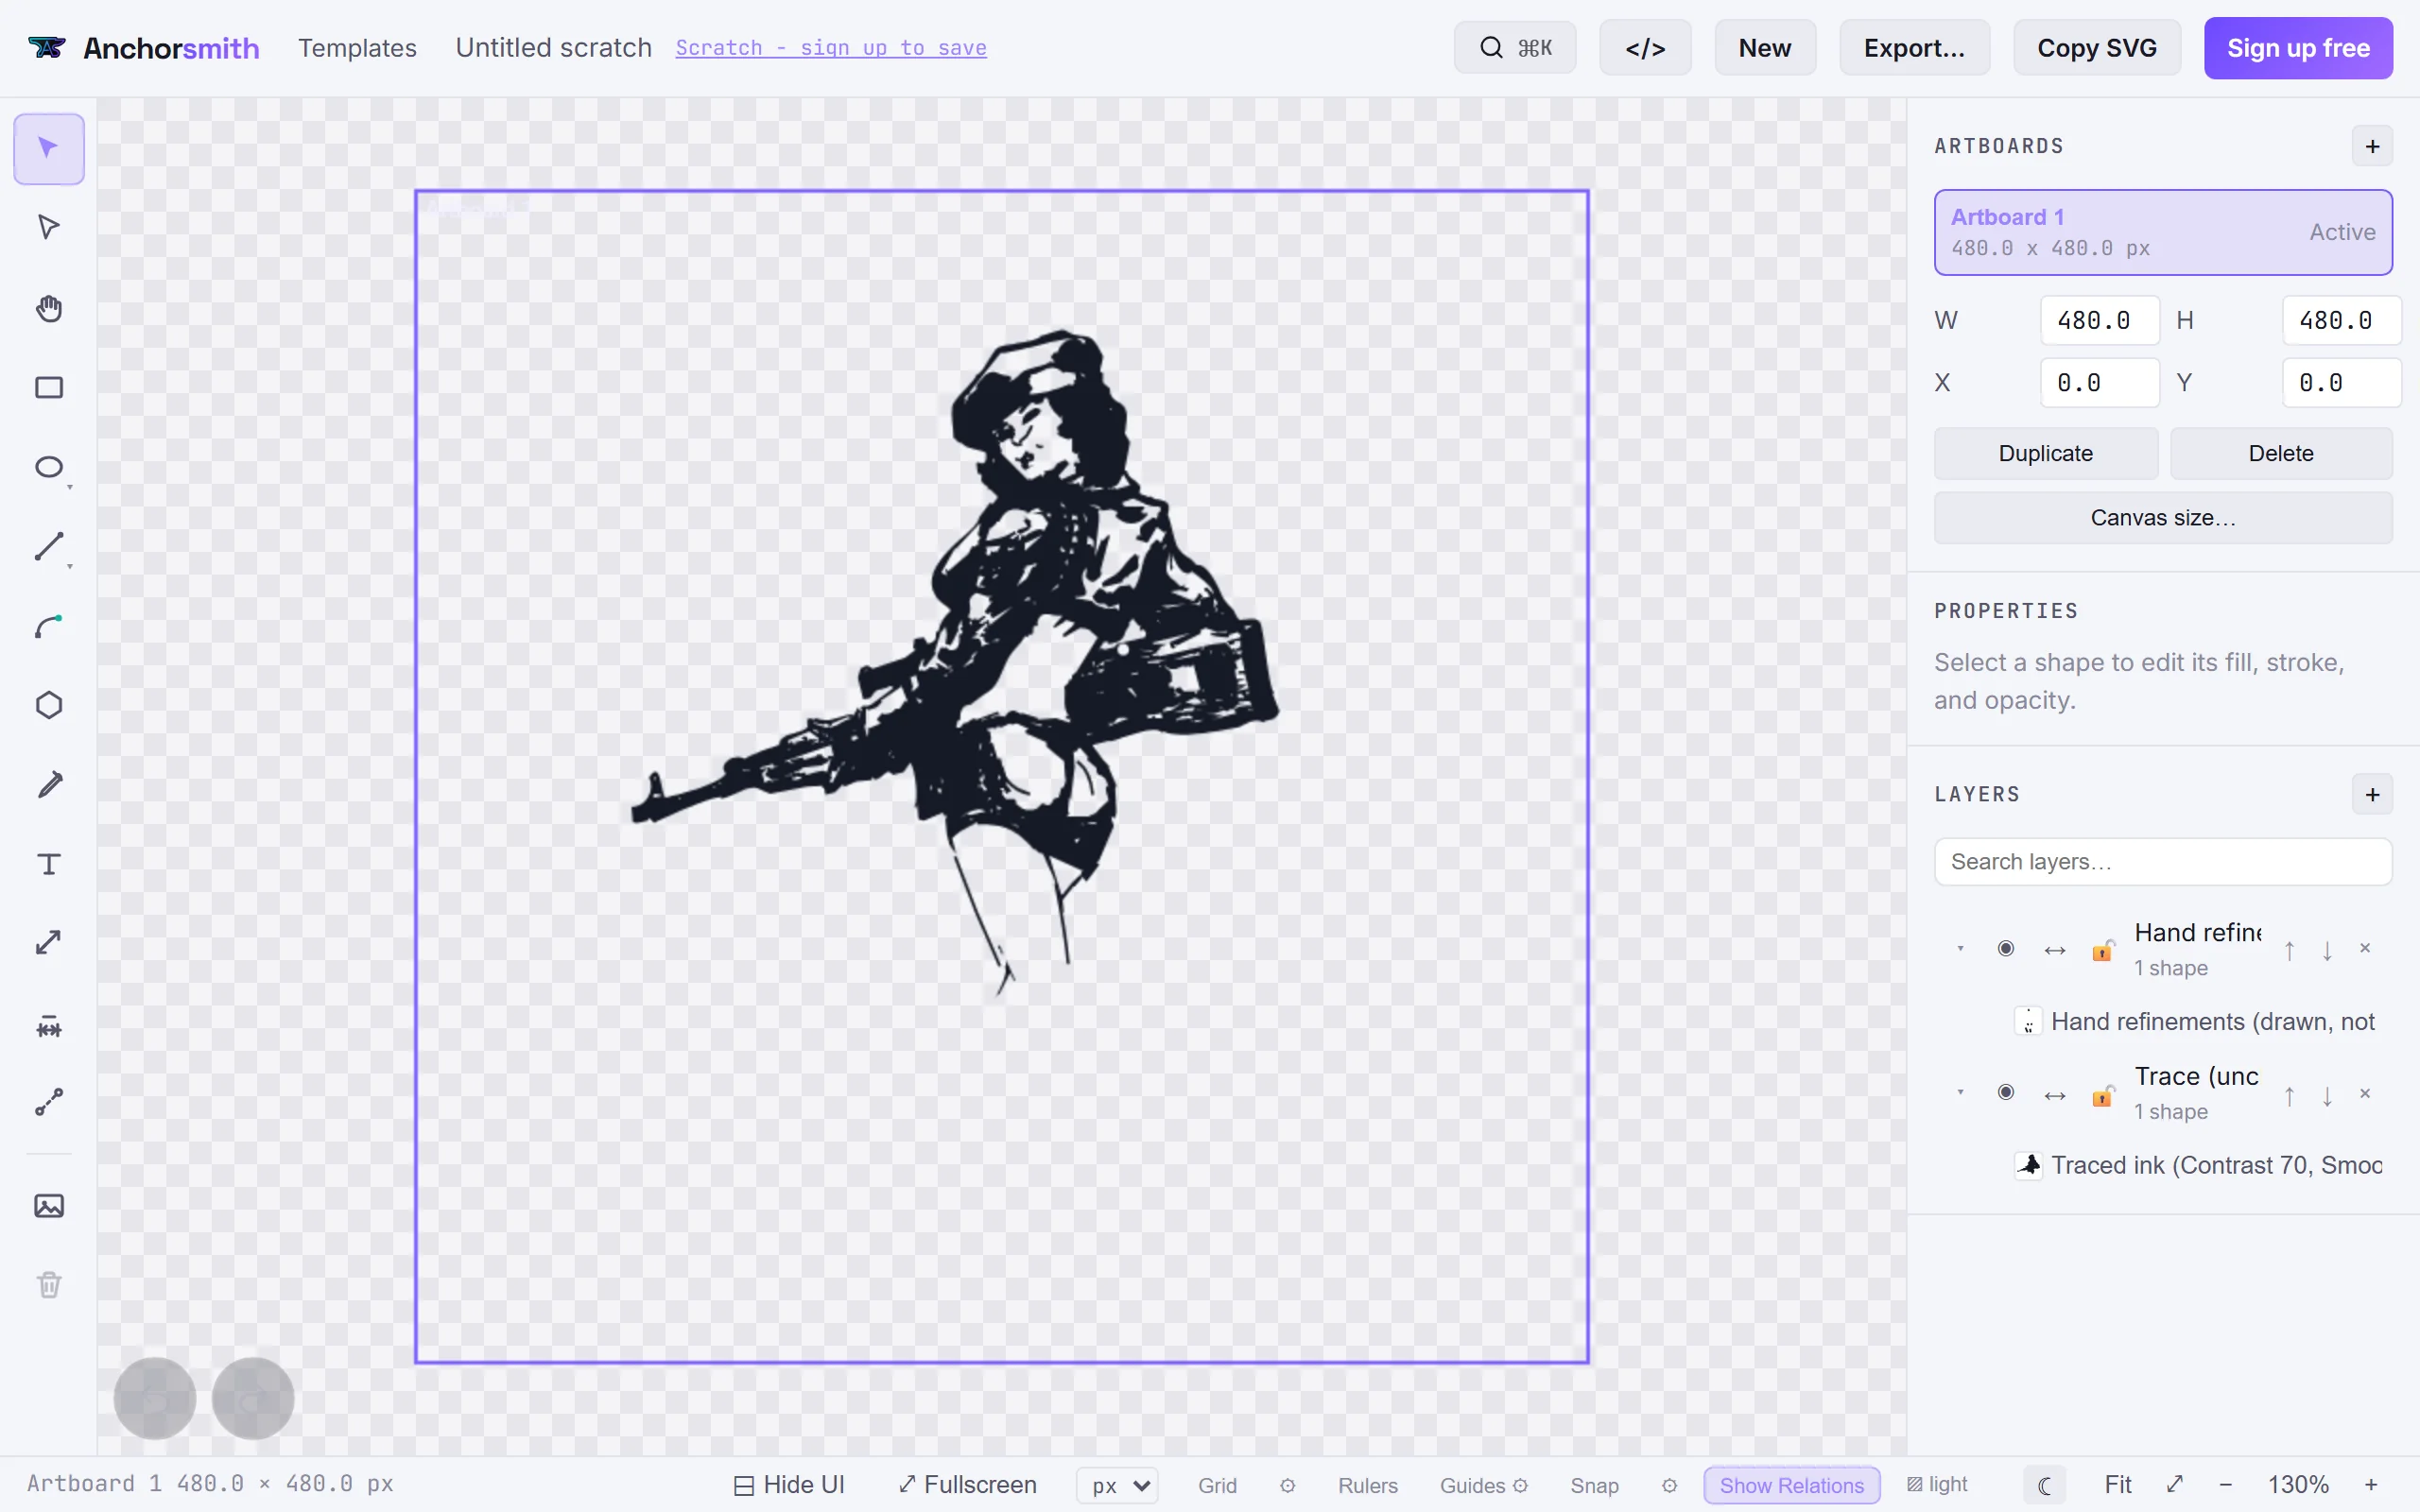Screen dimensions: 2420x1512
Task: Open the px units dropdown
Action: point(1117,1485)
